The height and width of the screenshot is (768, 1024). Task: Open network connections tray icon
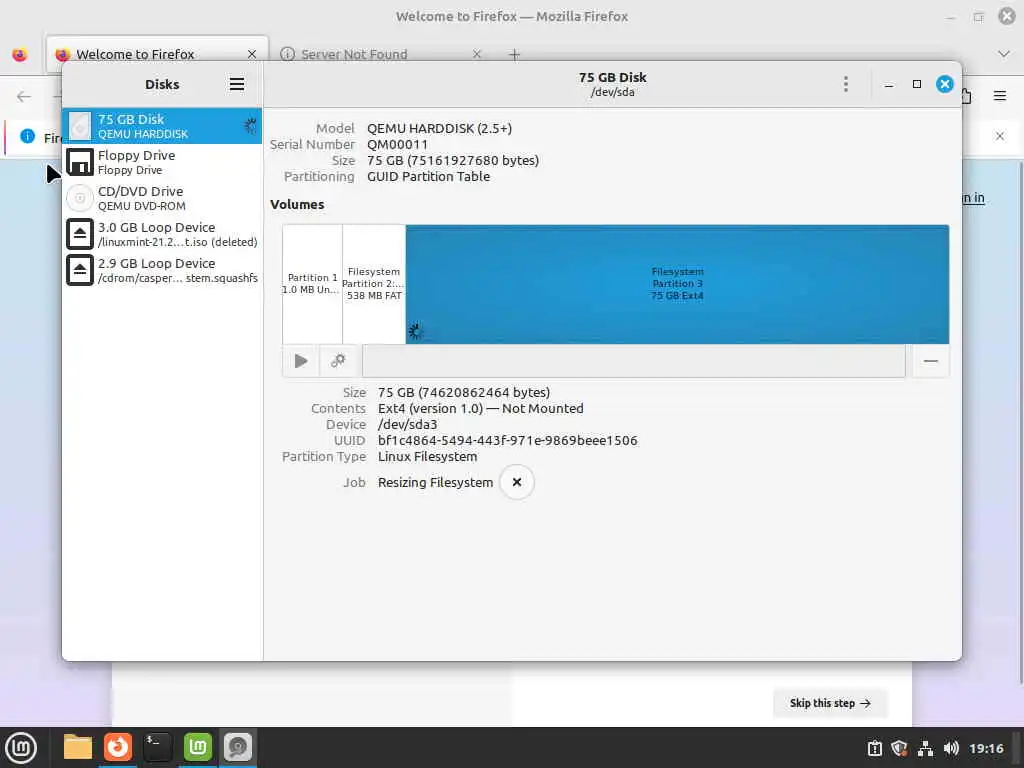tap(925, 748)
